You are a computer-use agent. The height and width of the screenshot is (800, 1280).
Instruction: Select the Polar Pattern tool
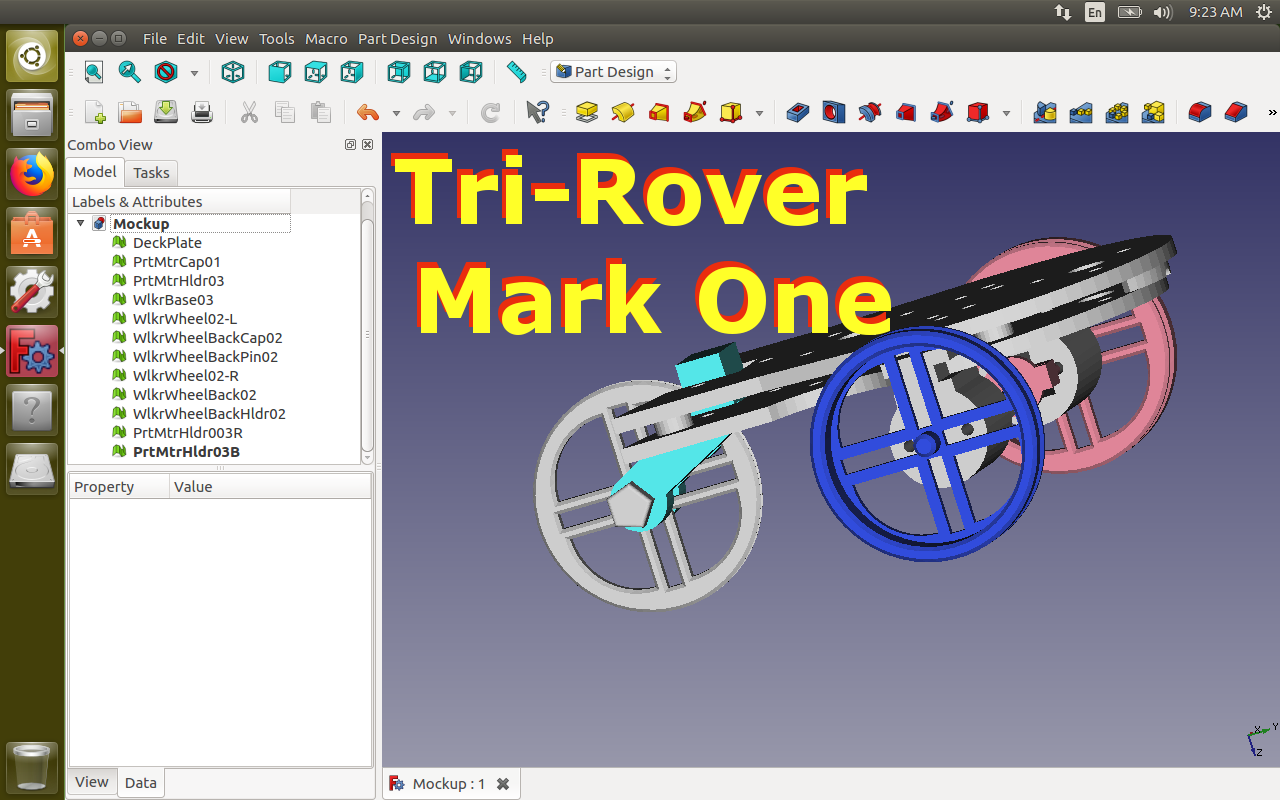1117,112
